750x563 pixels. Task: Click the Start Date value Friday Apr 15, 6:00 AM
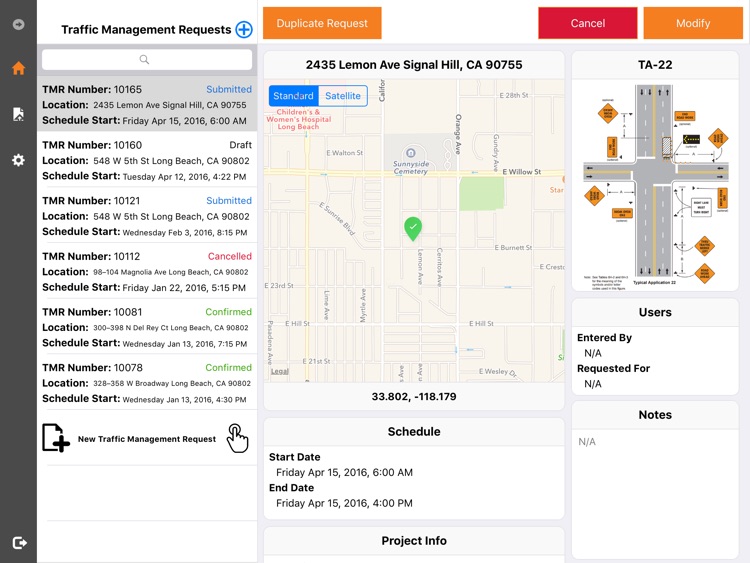pos(344,472)
